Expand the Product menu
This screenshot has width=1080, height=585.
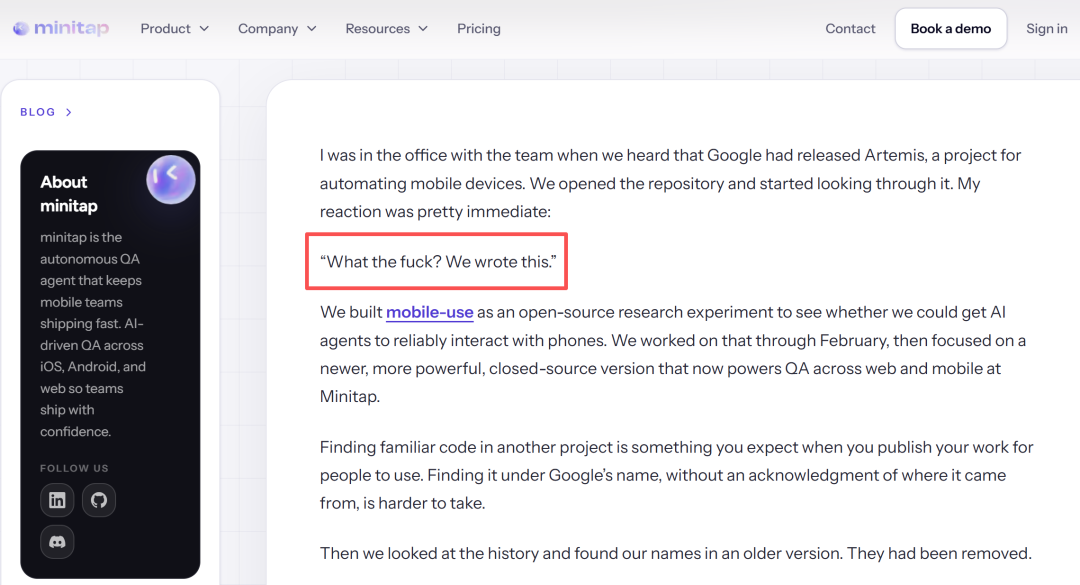174,28
